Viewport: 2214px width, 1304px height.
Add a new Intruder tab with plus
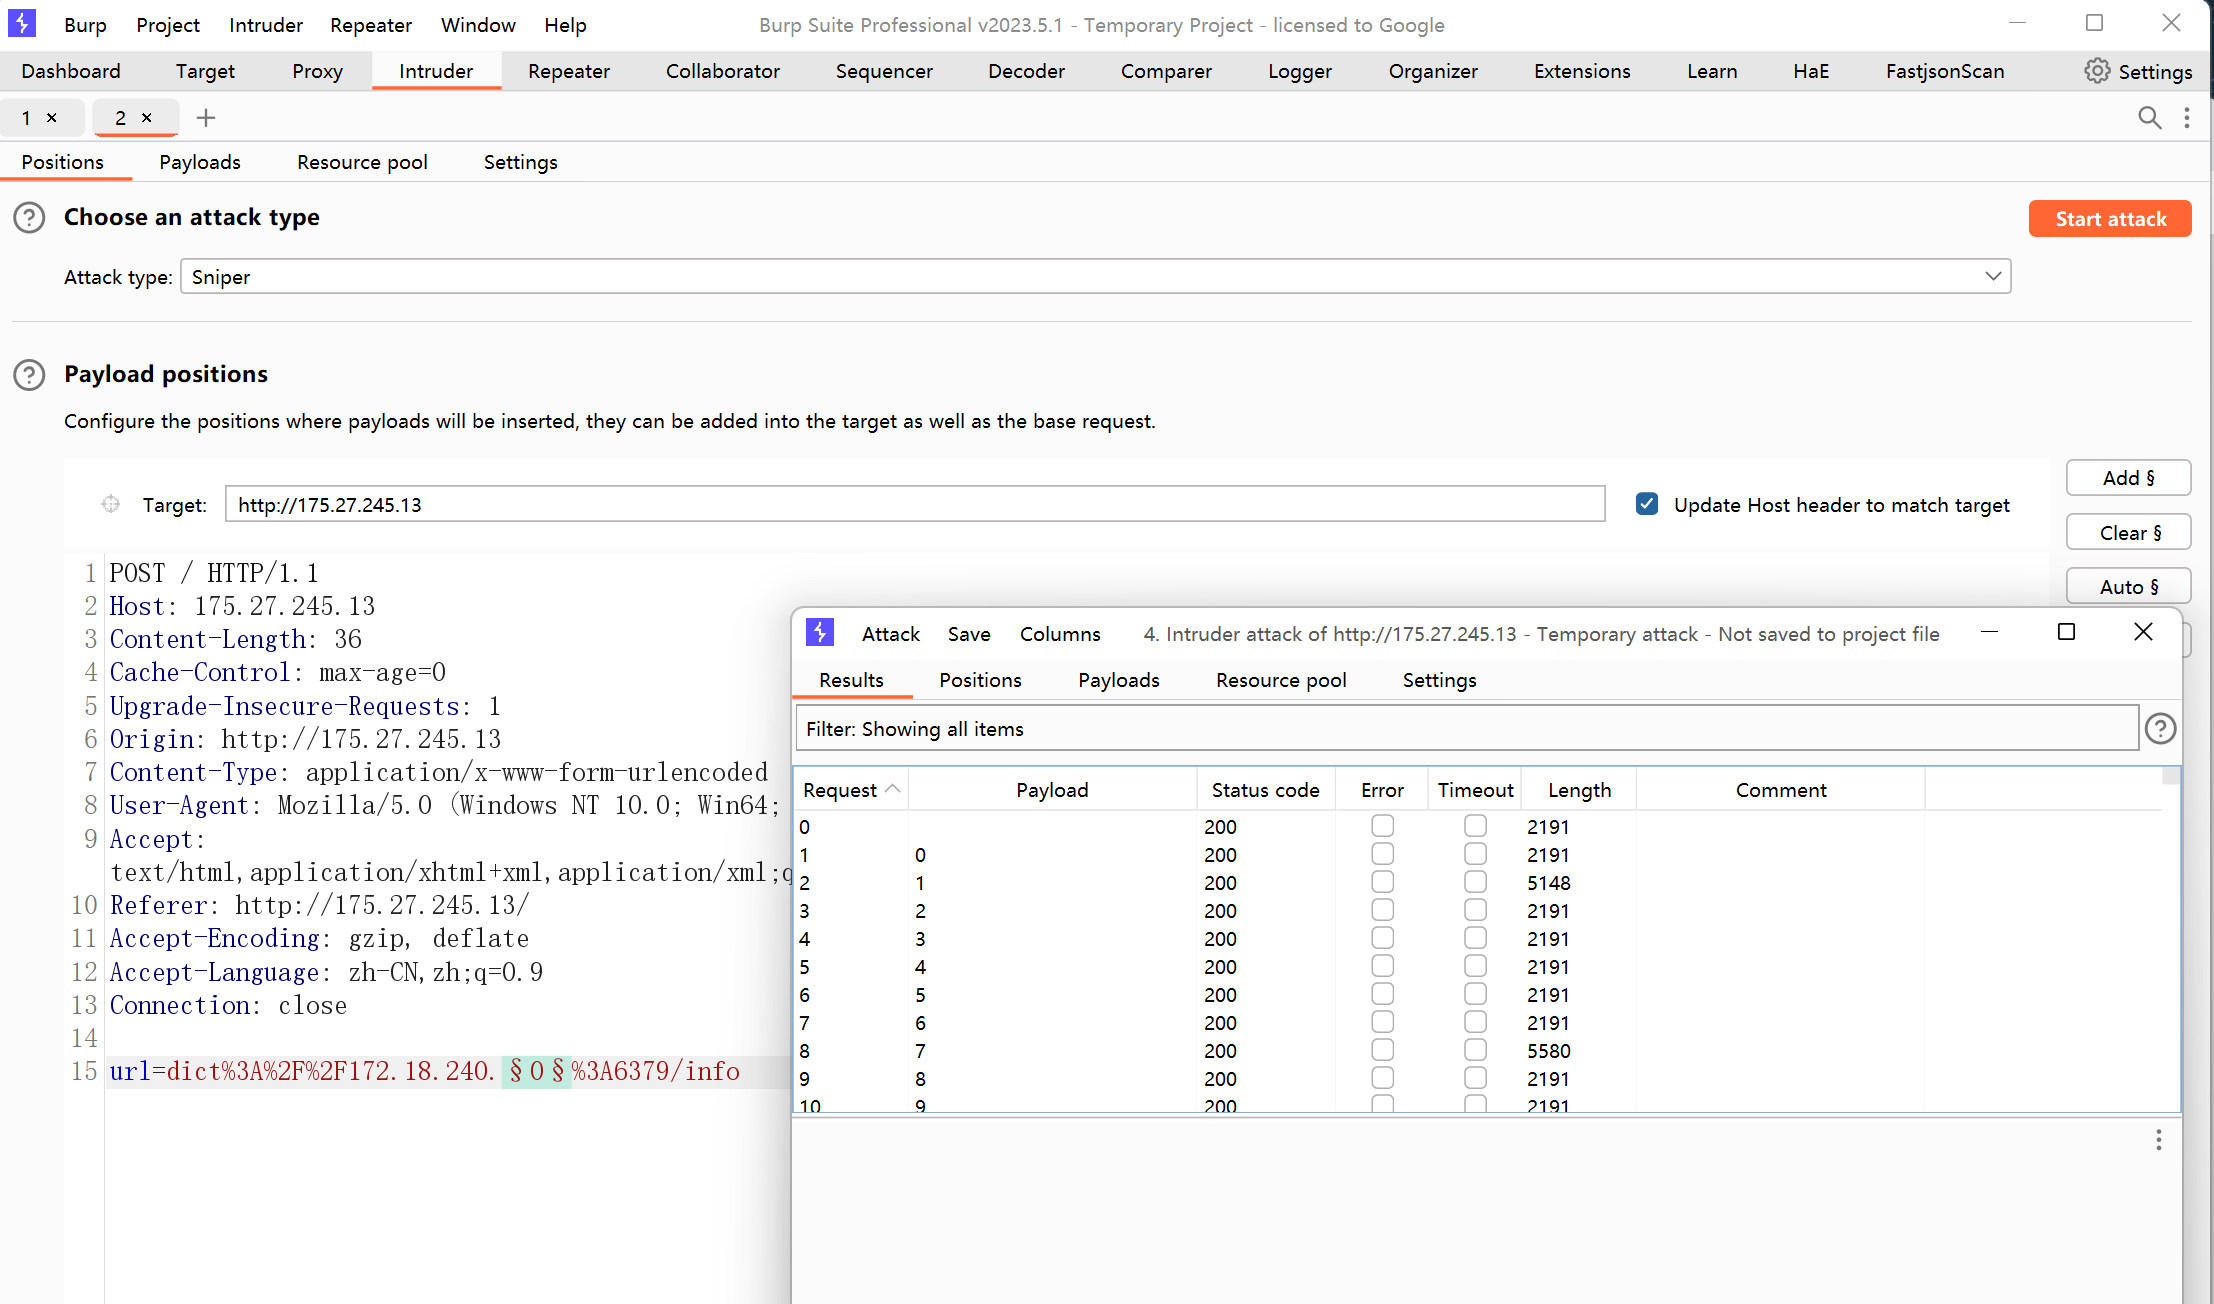[206, 118]
